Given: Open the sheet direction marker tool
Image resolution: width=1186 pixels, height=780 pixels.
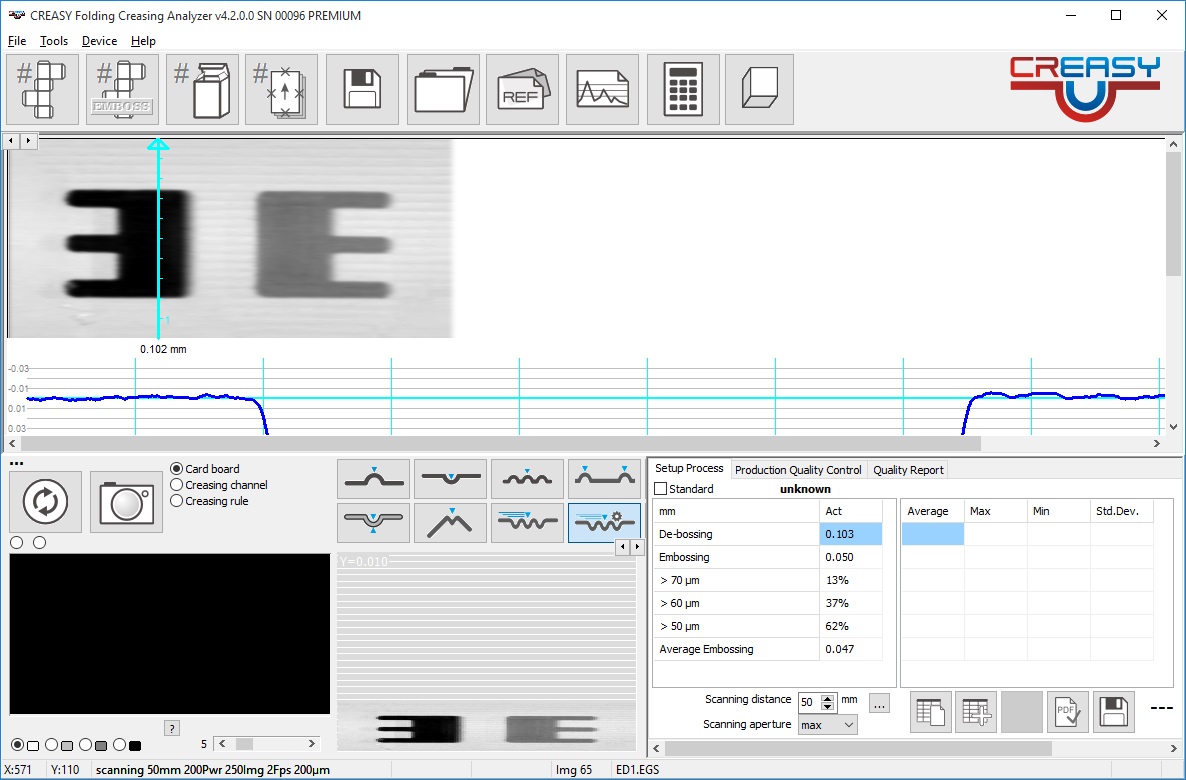Looking at the screenshot, I should point(281,89).
